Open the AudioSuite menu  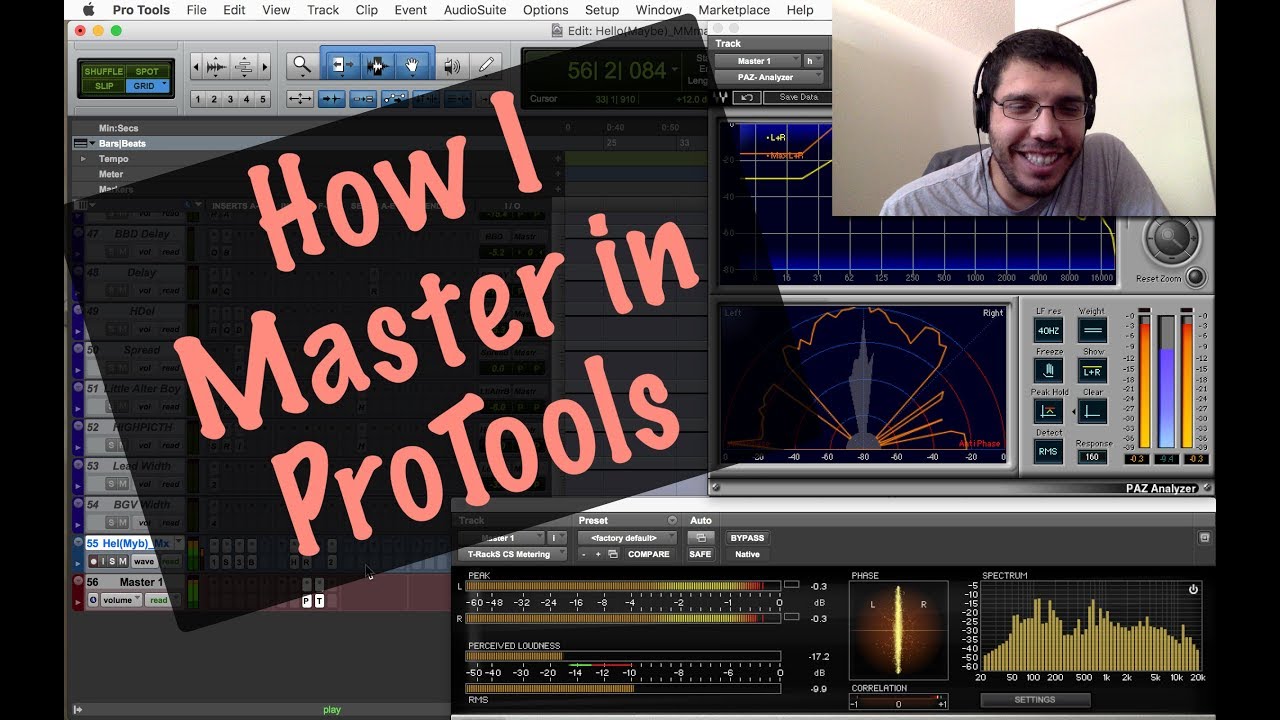(476, 10)
